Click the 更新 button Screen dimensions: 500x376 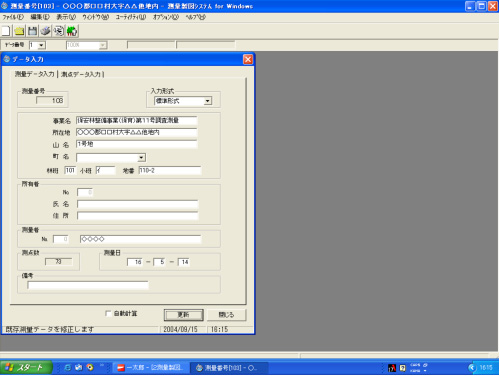(x=183, y=315)
